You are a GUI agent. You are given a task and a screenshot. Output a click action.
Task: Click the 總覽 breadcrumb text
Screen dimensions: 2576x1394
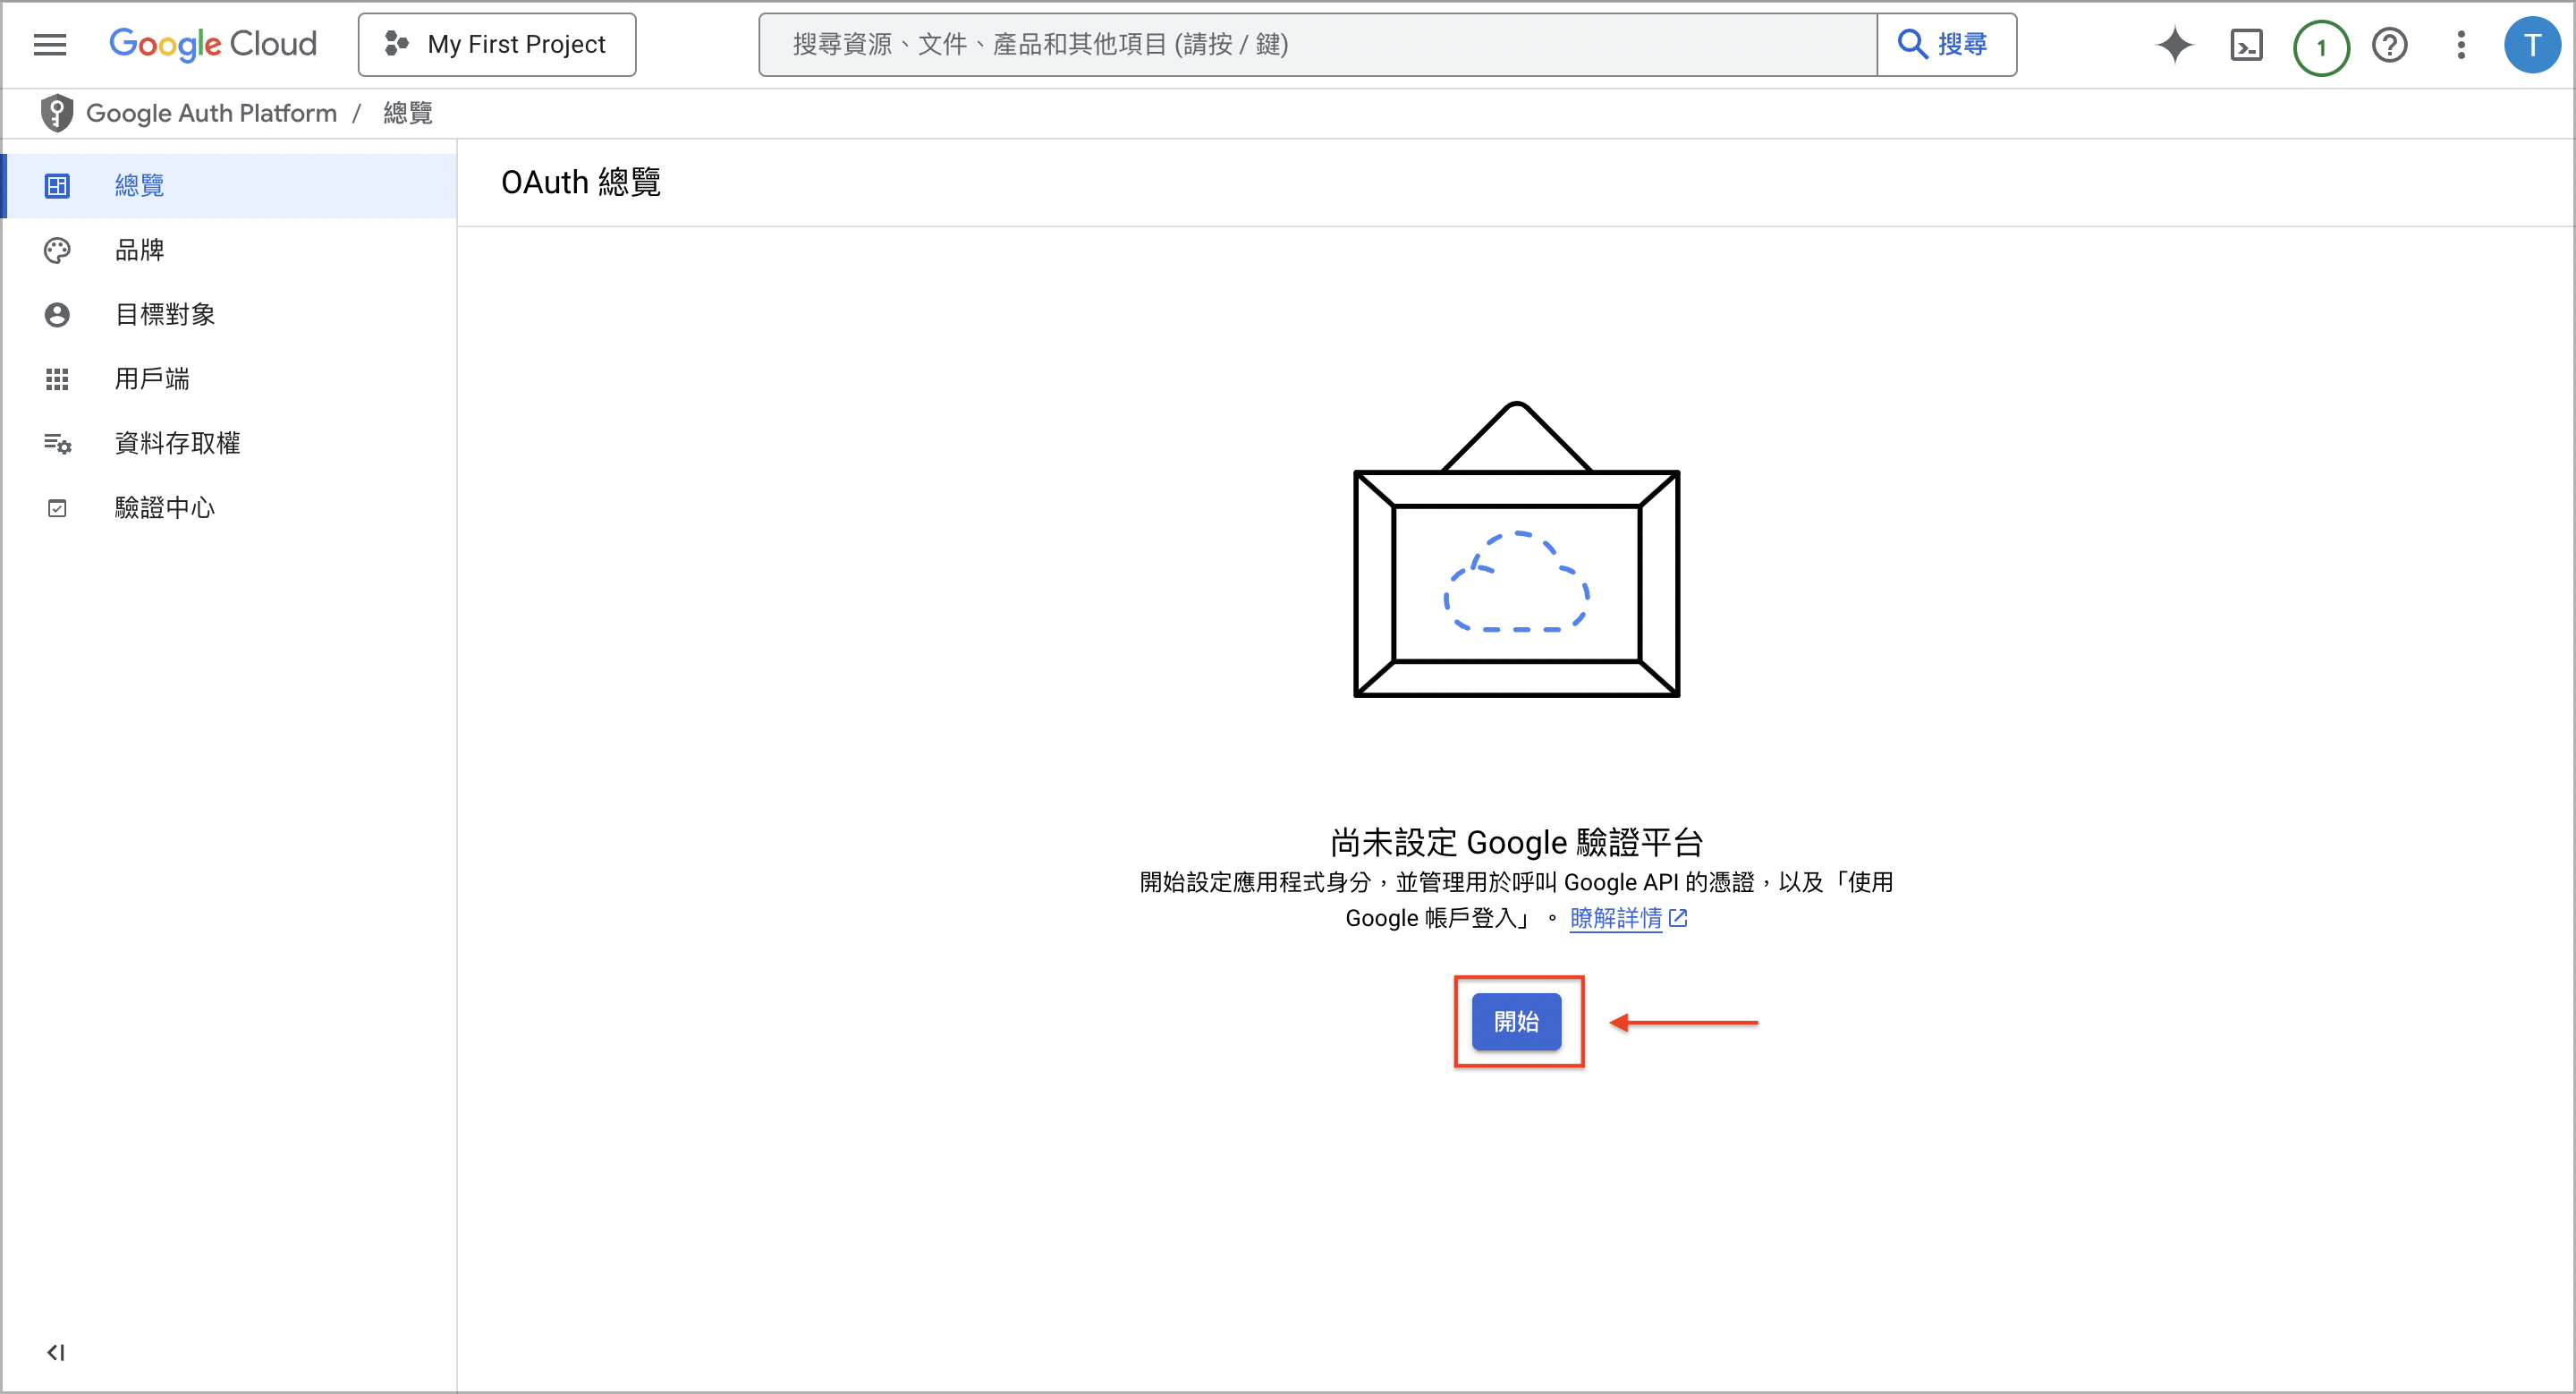pyautogui.click(x=408, y=113)
